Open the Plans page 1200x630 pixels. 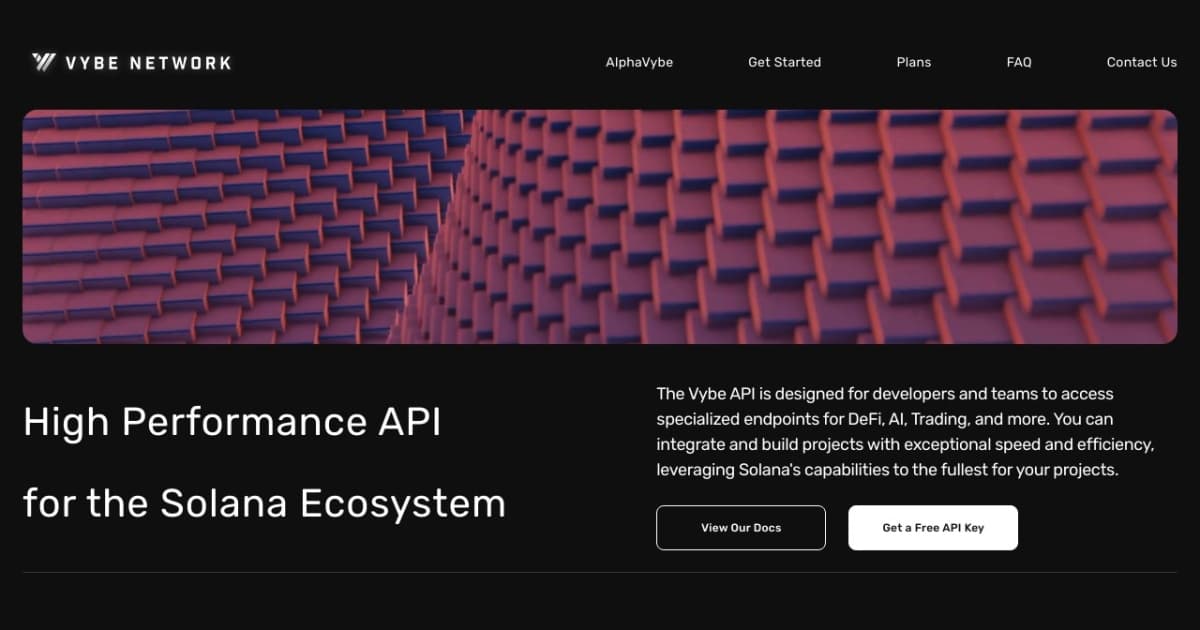tap(913, 62)
